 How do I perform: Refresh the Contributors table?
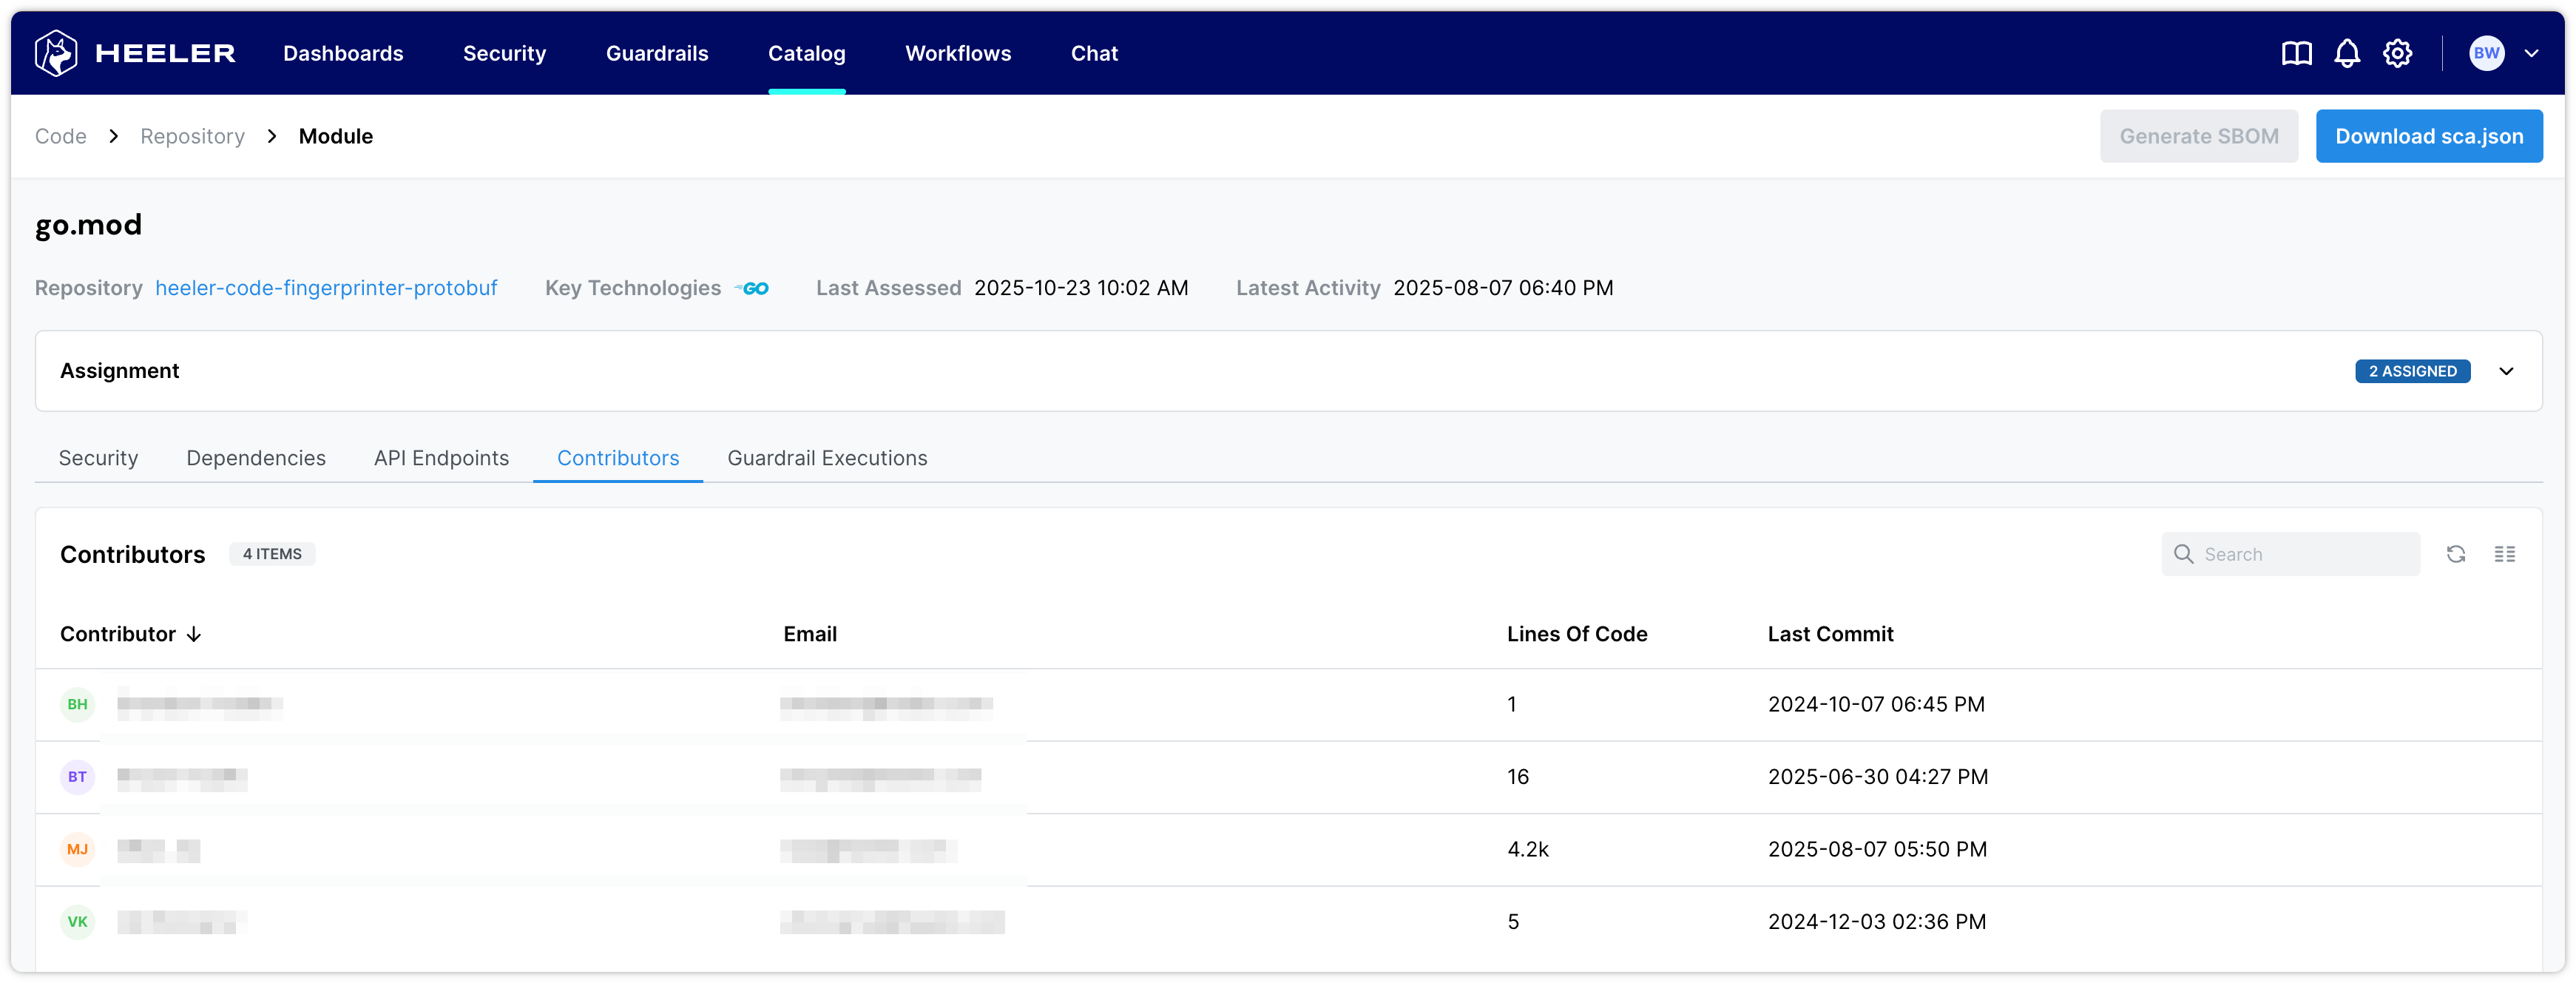click(2455, 554)
